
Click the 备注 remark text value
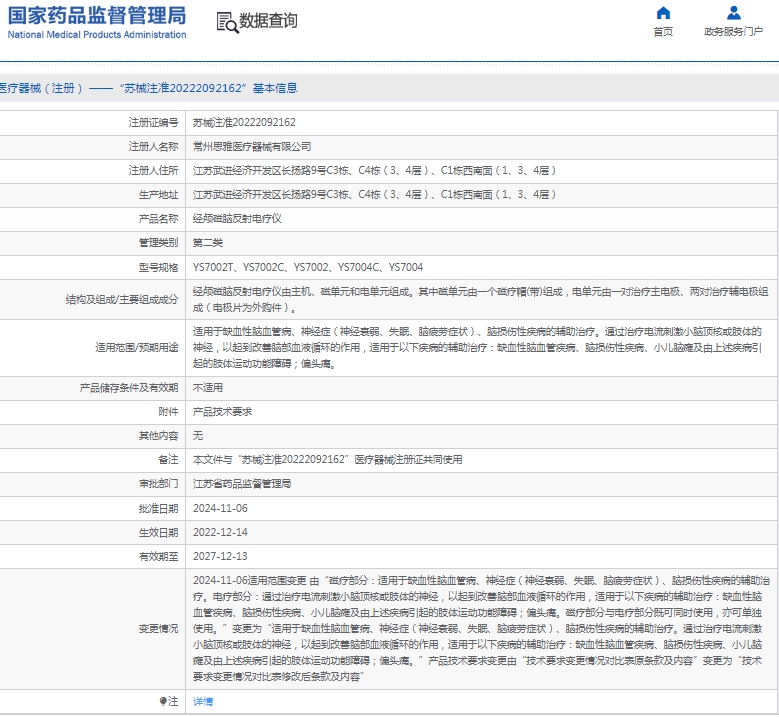pyautogui.click(x=327, y=460)
